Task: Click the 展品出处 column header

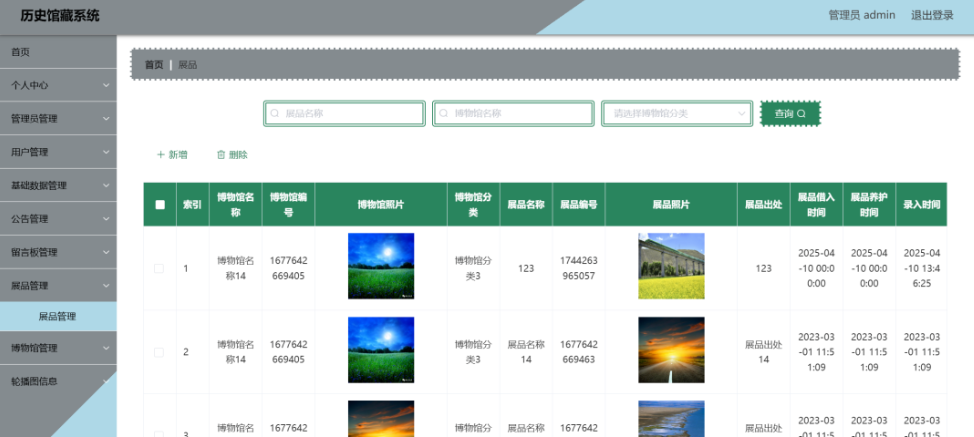Action: [763, 204]
